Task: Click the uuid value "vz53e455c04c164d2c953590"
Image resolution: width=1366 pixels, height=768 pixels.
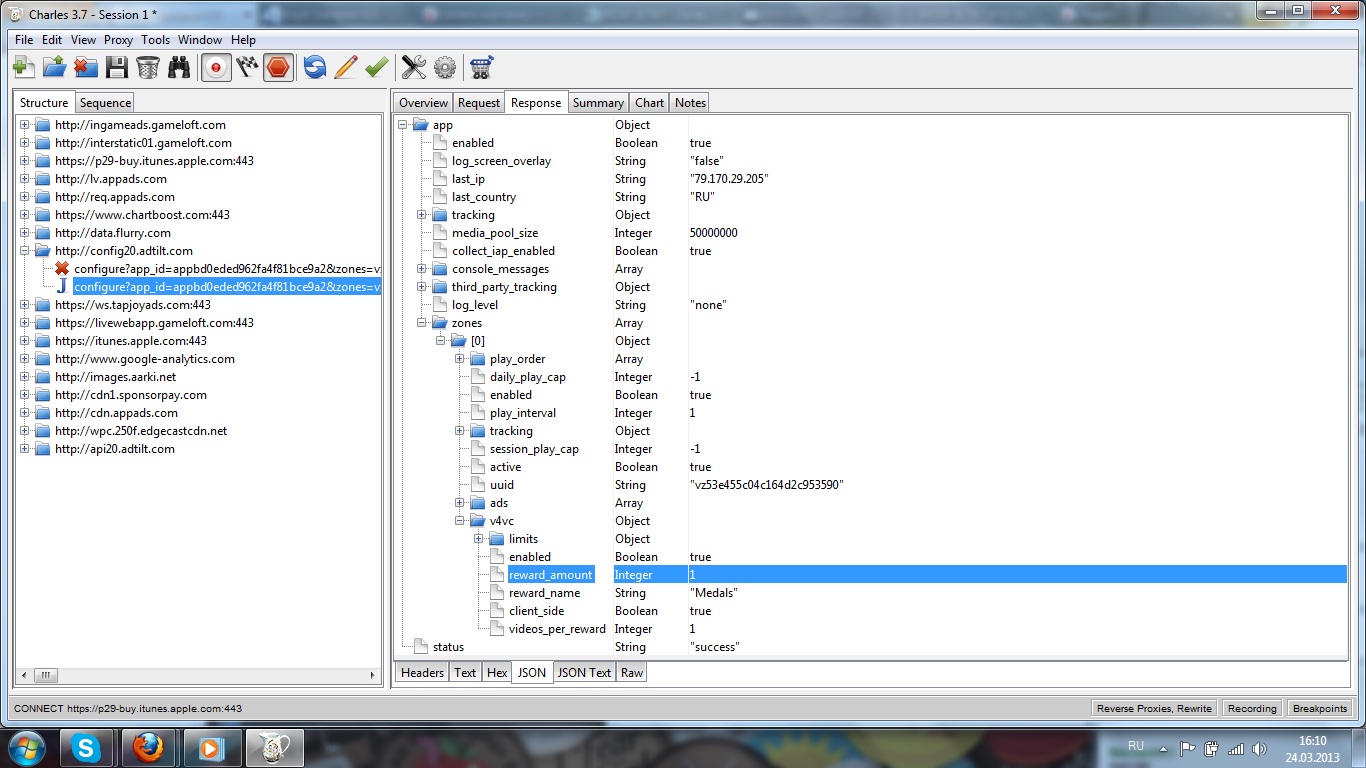Action: 767,485
